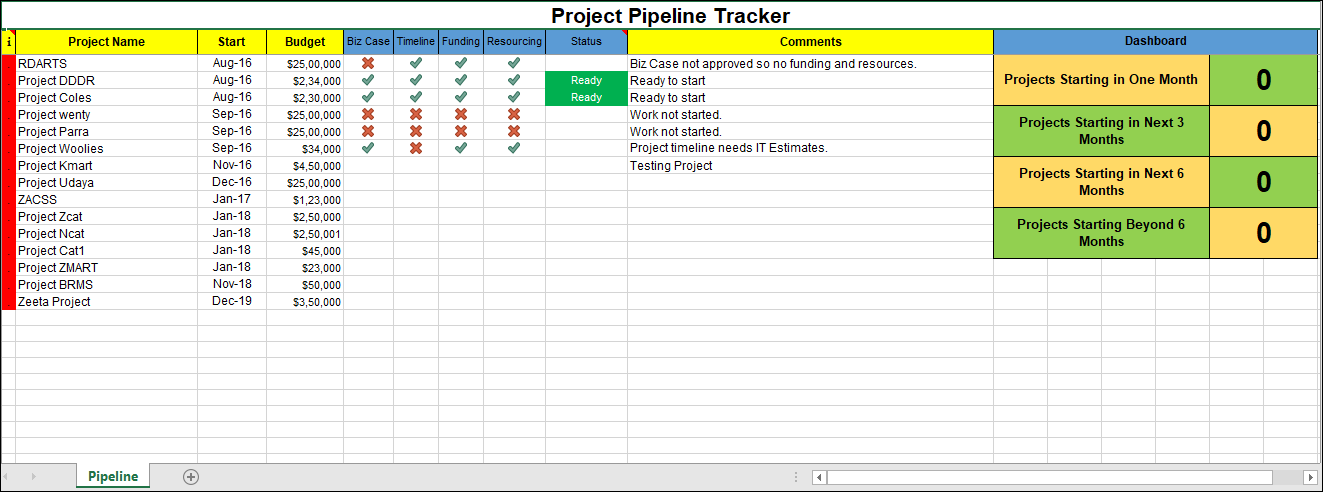Select the Comments column header cell
The width and height of the screenshot is (1323, 492).
tap(810, 42)
